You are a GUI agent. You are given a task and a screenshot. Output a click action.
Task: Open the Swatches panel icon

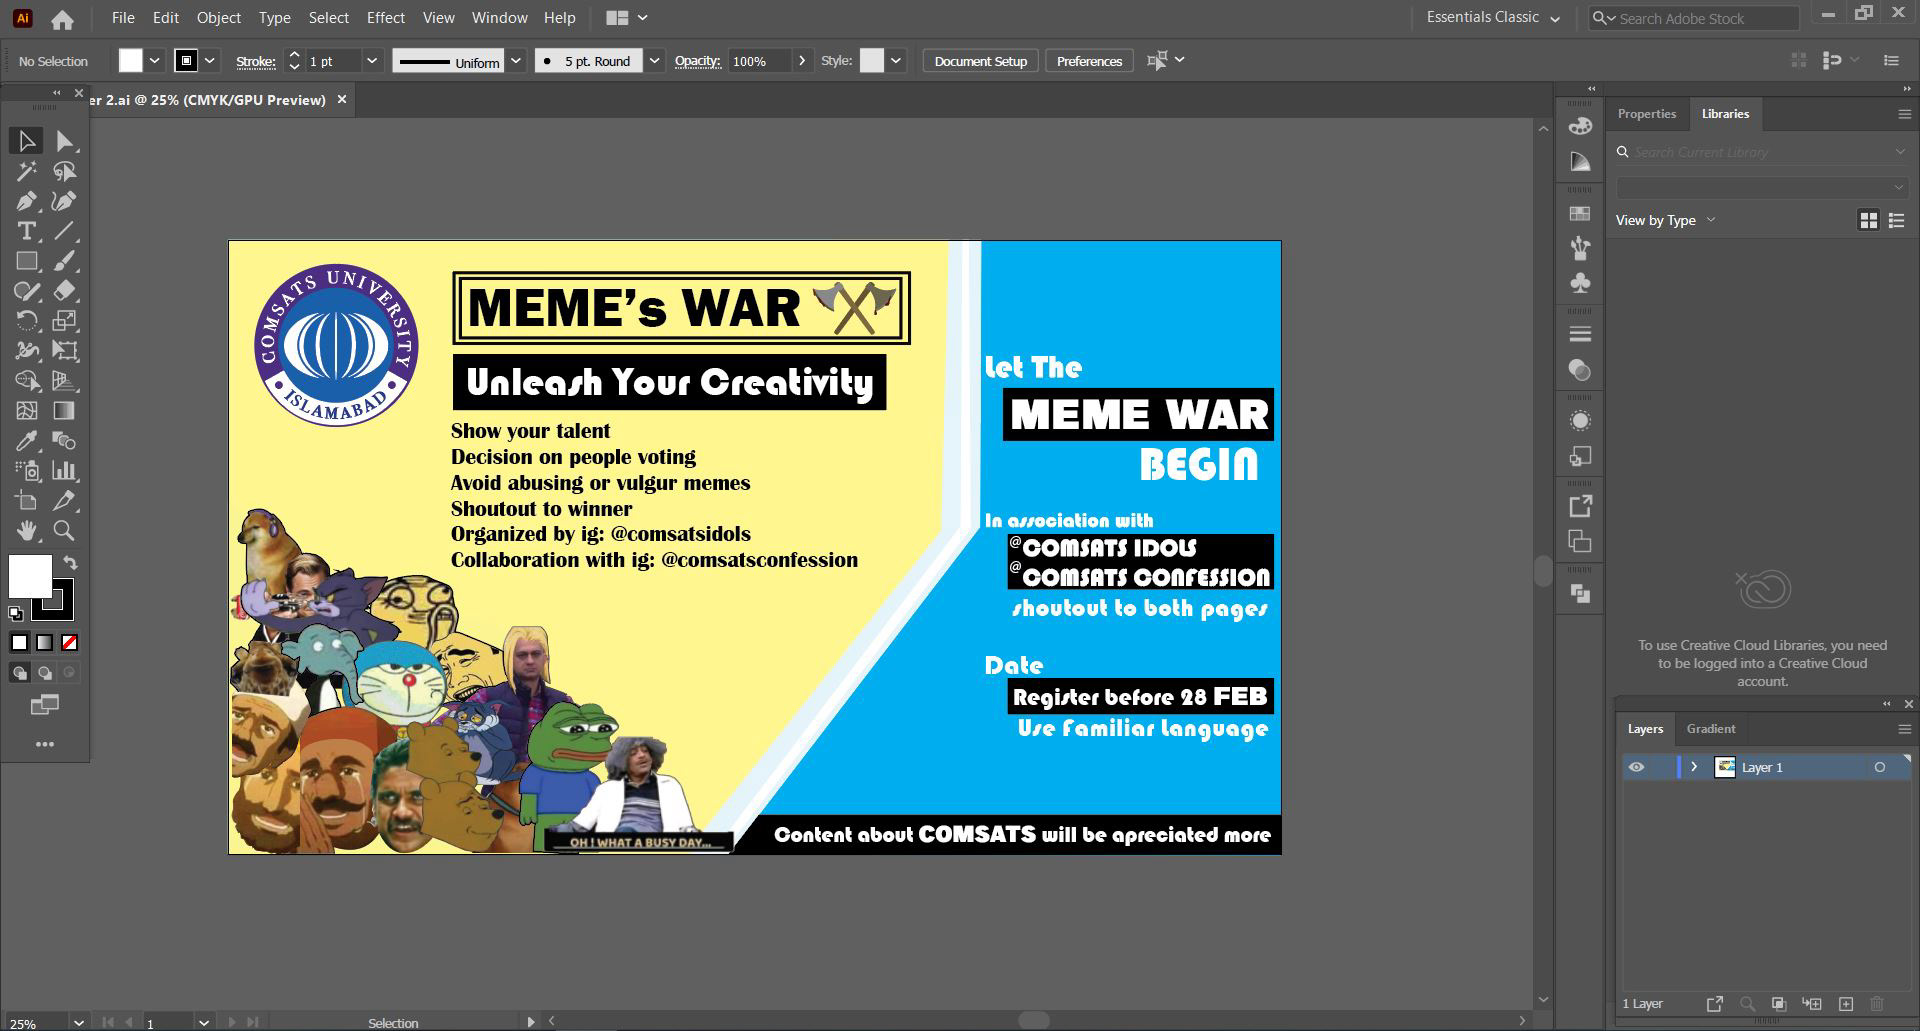[1580, 214]
